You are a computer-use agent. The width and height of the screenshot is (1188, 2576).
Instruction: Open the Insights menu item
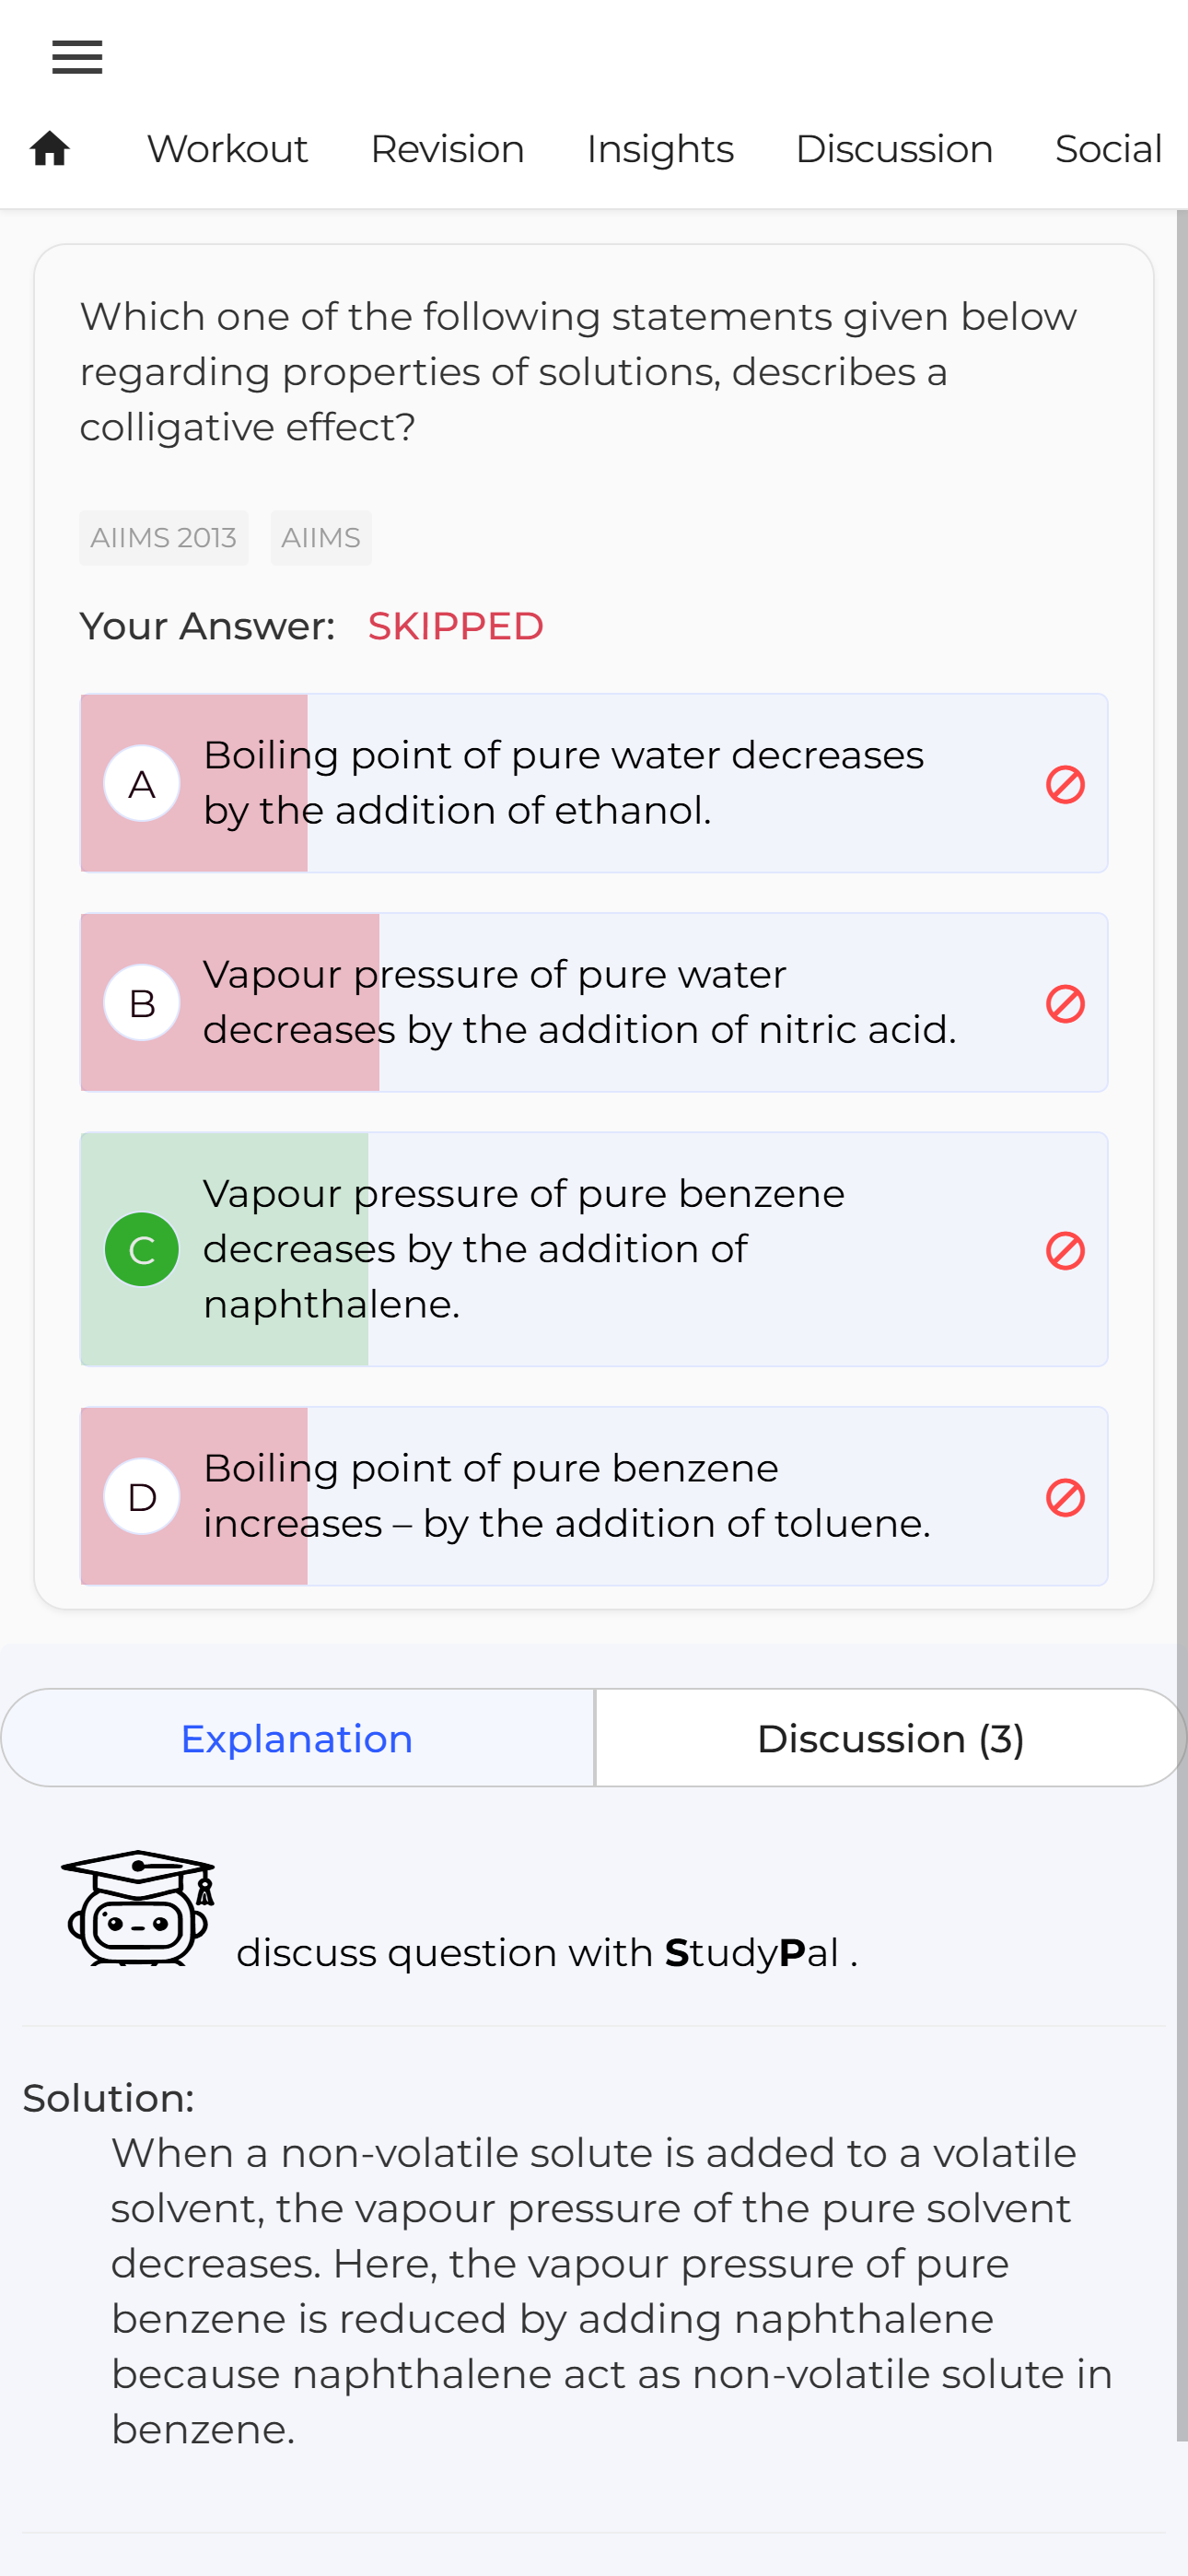(660, 149)
